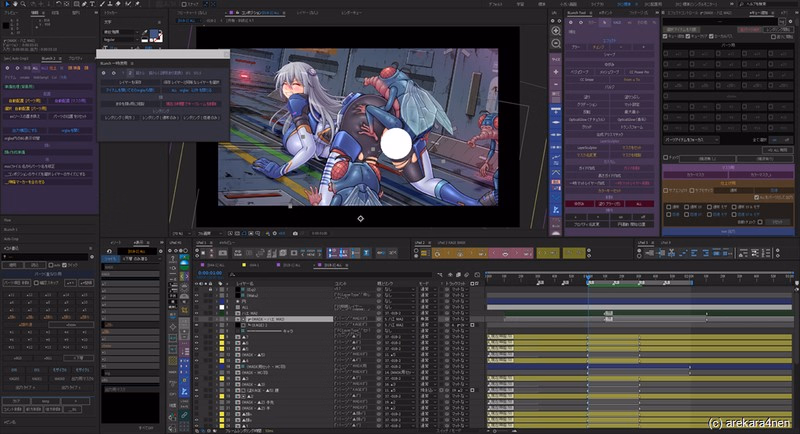Toggle eye visibility of the ハエ WAG layer
The height and width of the screenshot is (434, 800).
click(194, 314)
